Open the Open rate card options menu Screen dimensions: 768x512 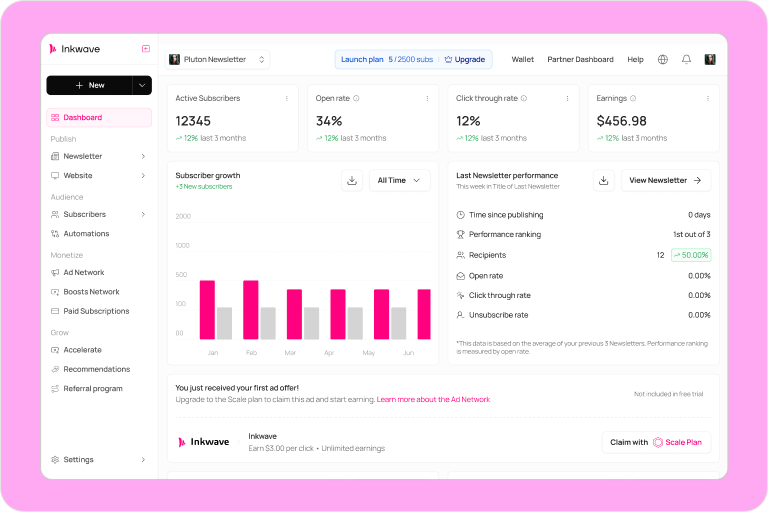pyautogui.click(x=427, y=98)
